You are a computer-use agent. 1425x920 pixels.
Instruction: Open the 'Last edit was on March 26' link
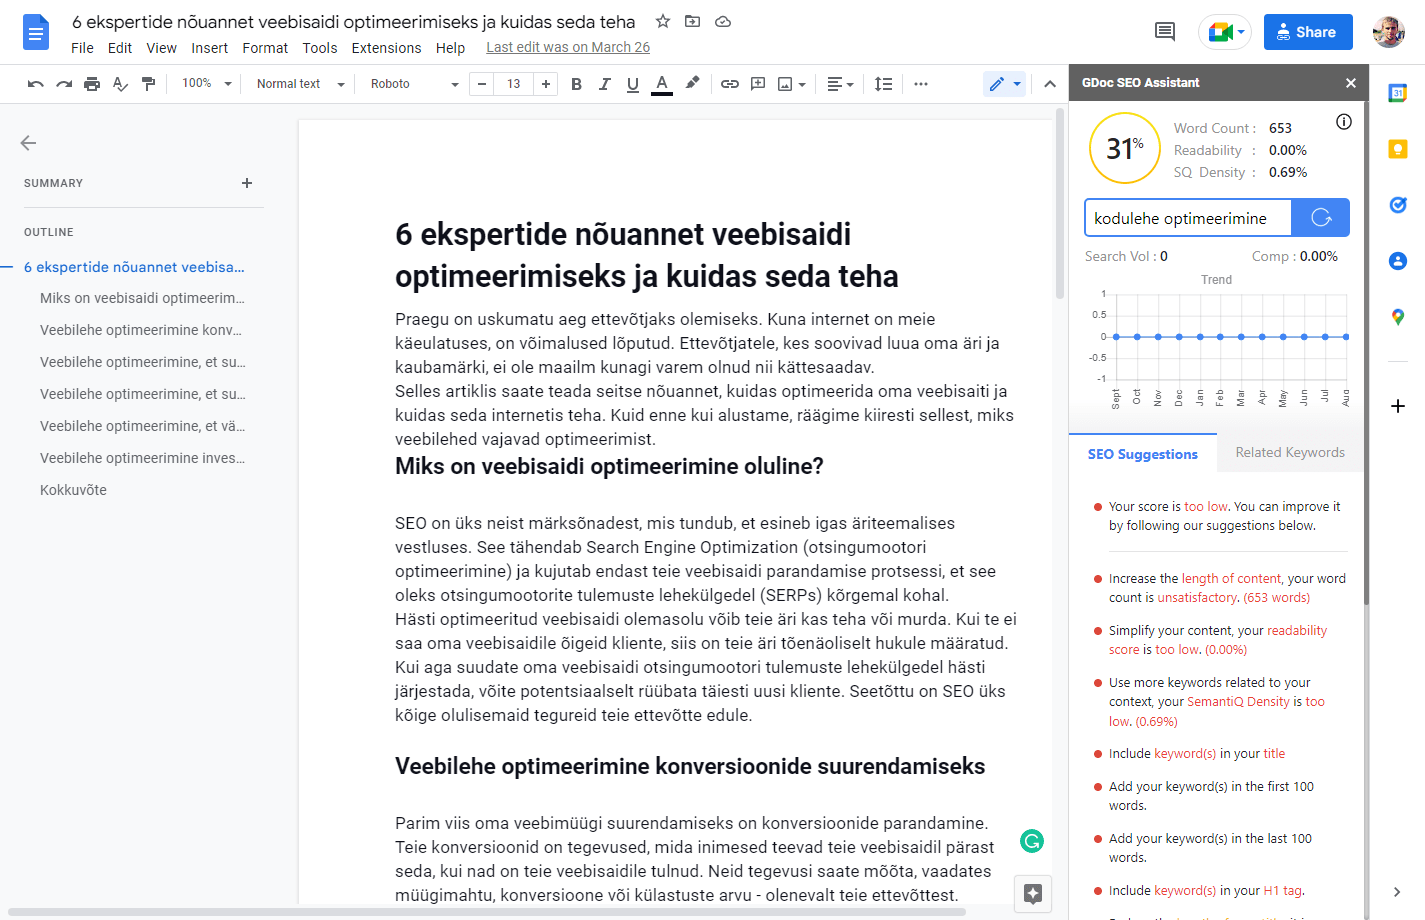(568, 47)
